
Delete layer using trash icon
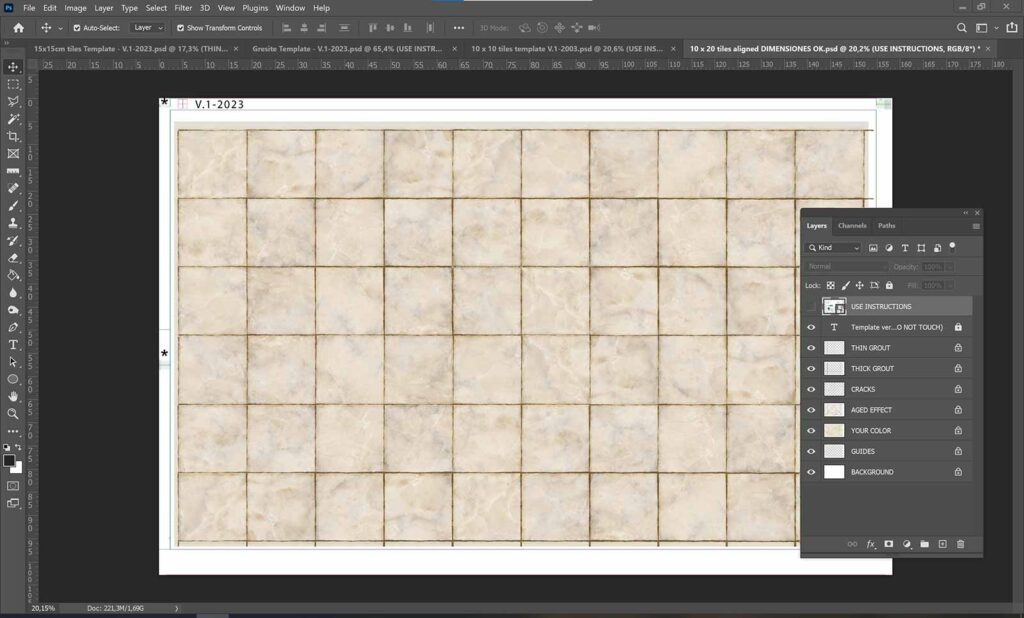pos(960,544)
